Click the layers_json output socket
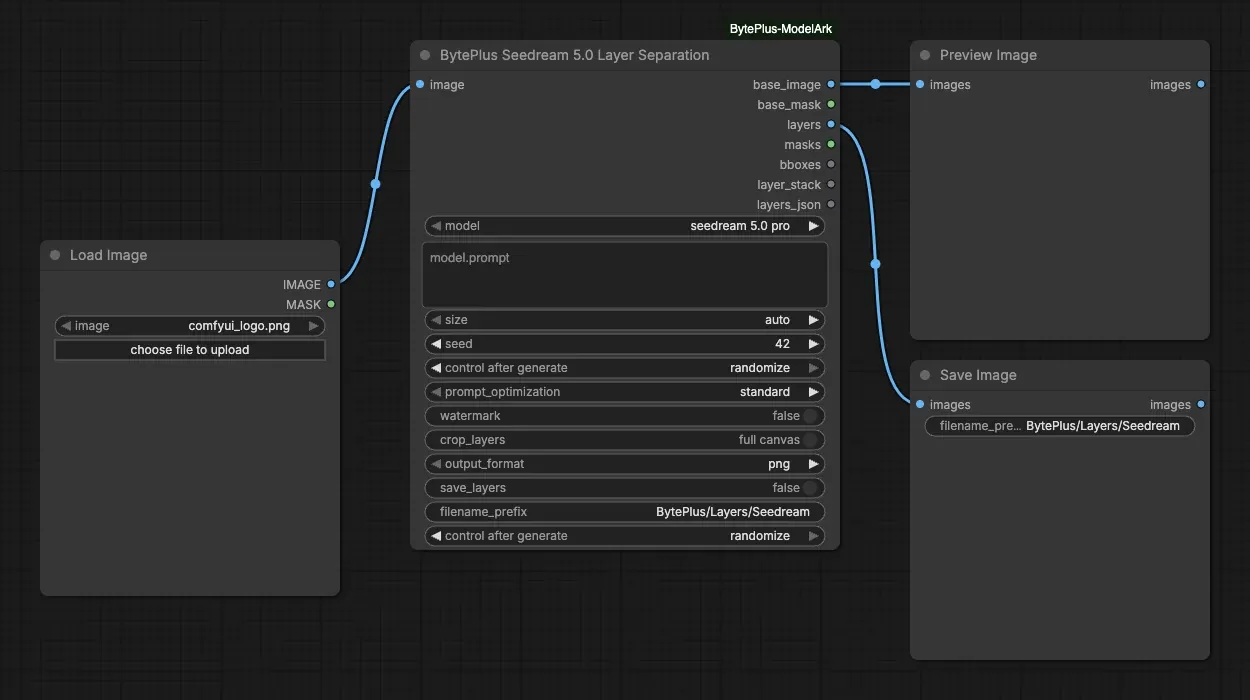Viewport: 1250px width, 700px height. pos(831,205)
